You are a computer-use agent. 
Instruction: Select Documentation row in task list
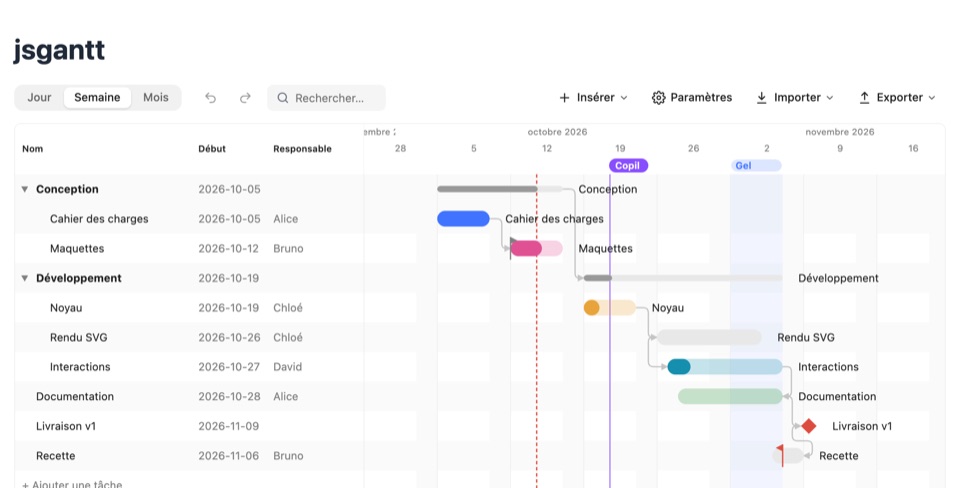[x=189, y=396]
